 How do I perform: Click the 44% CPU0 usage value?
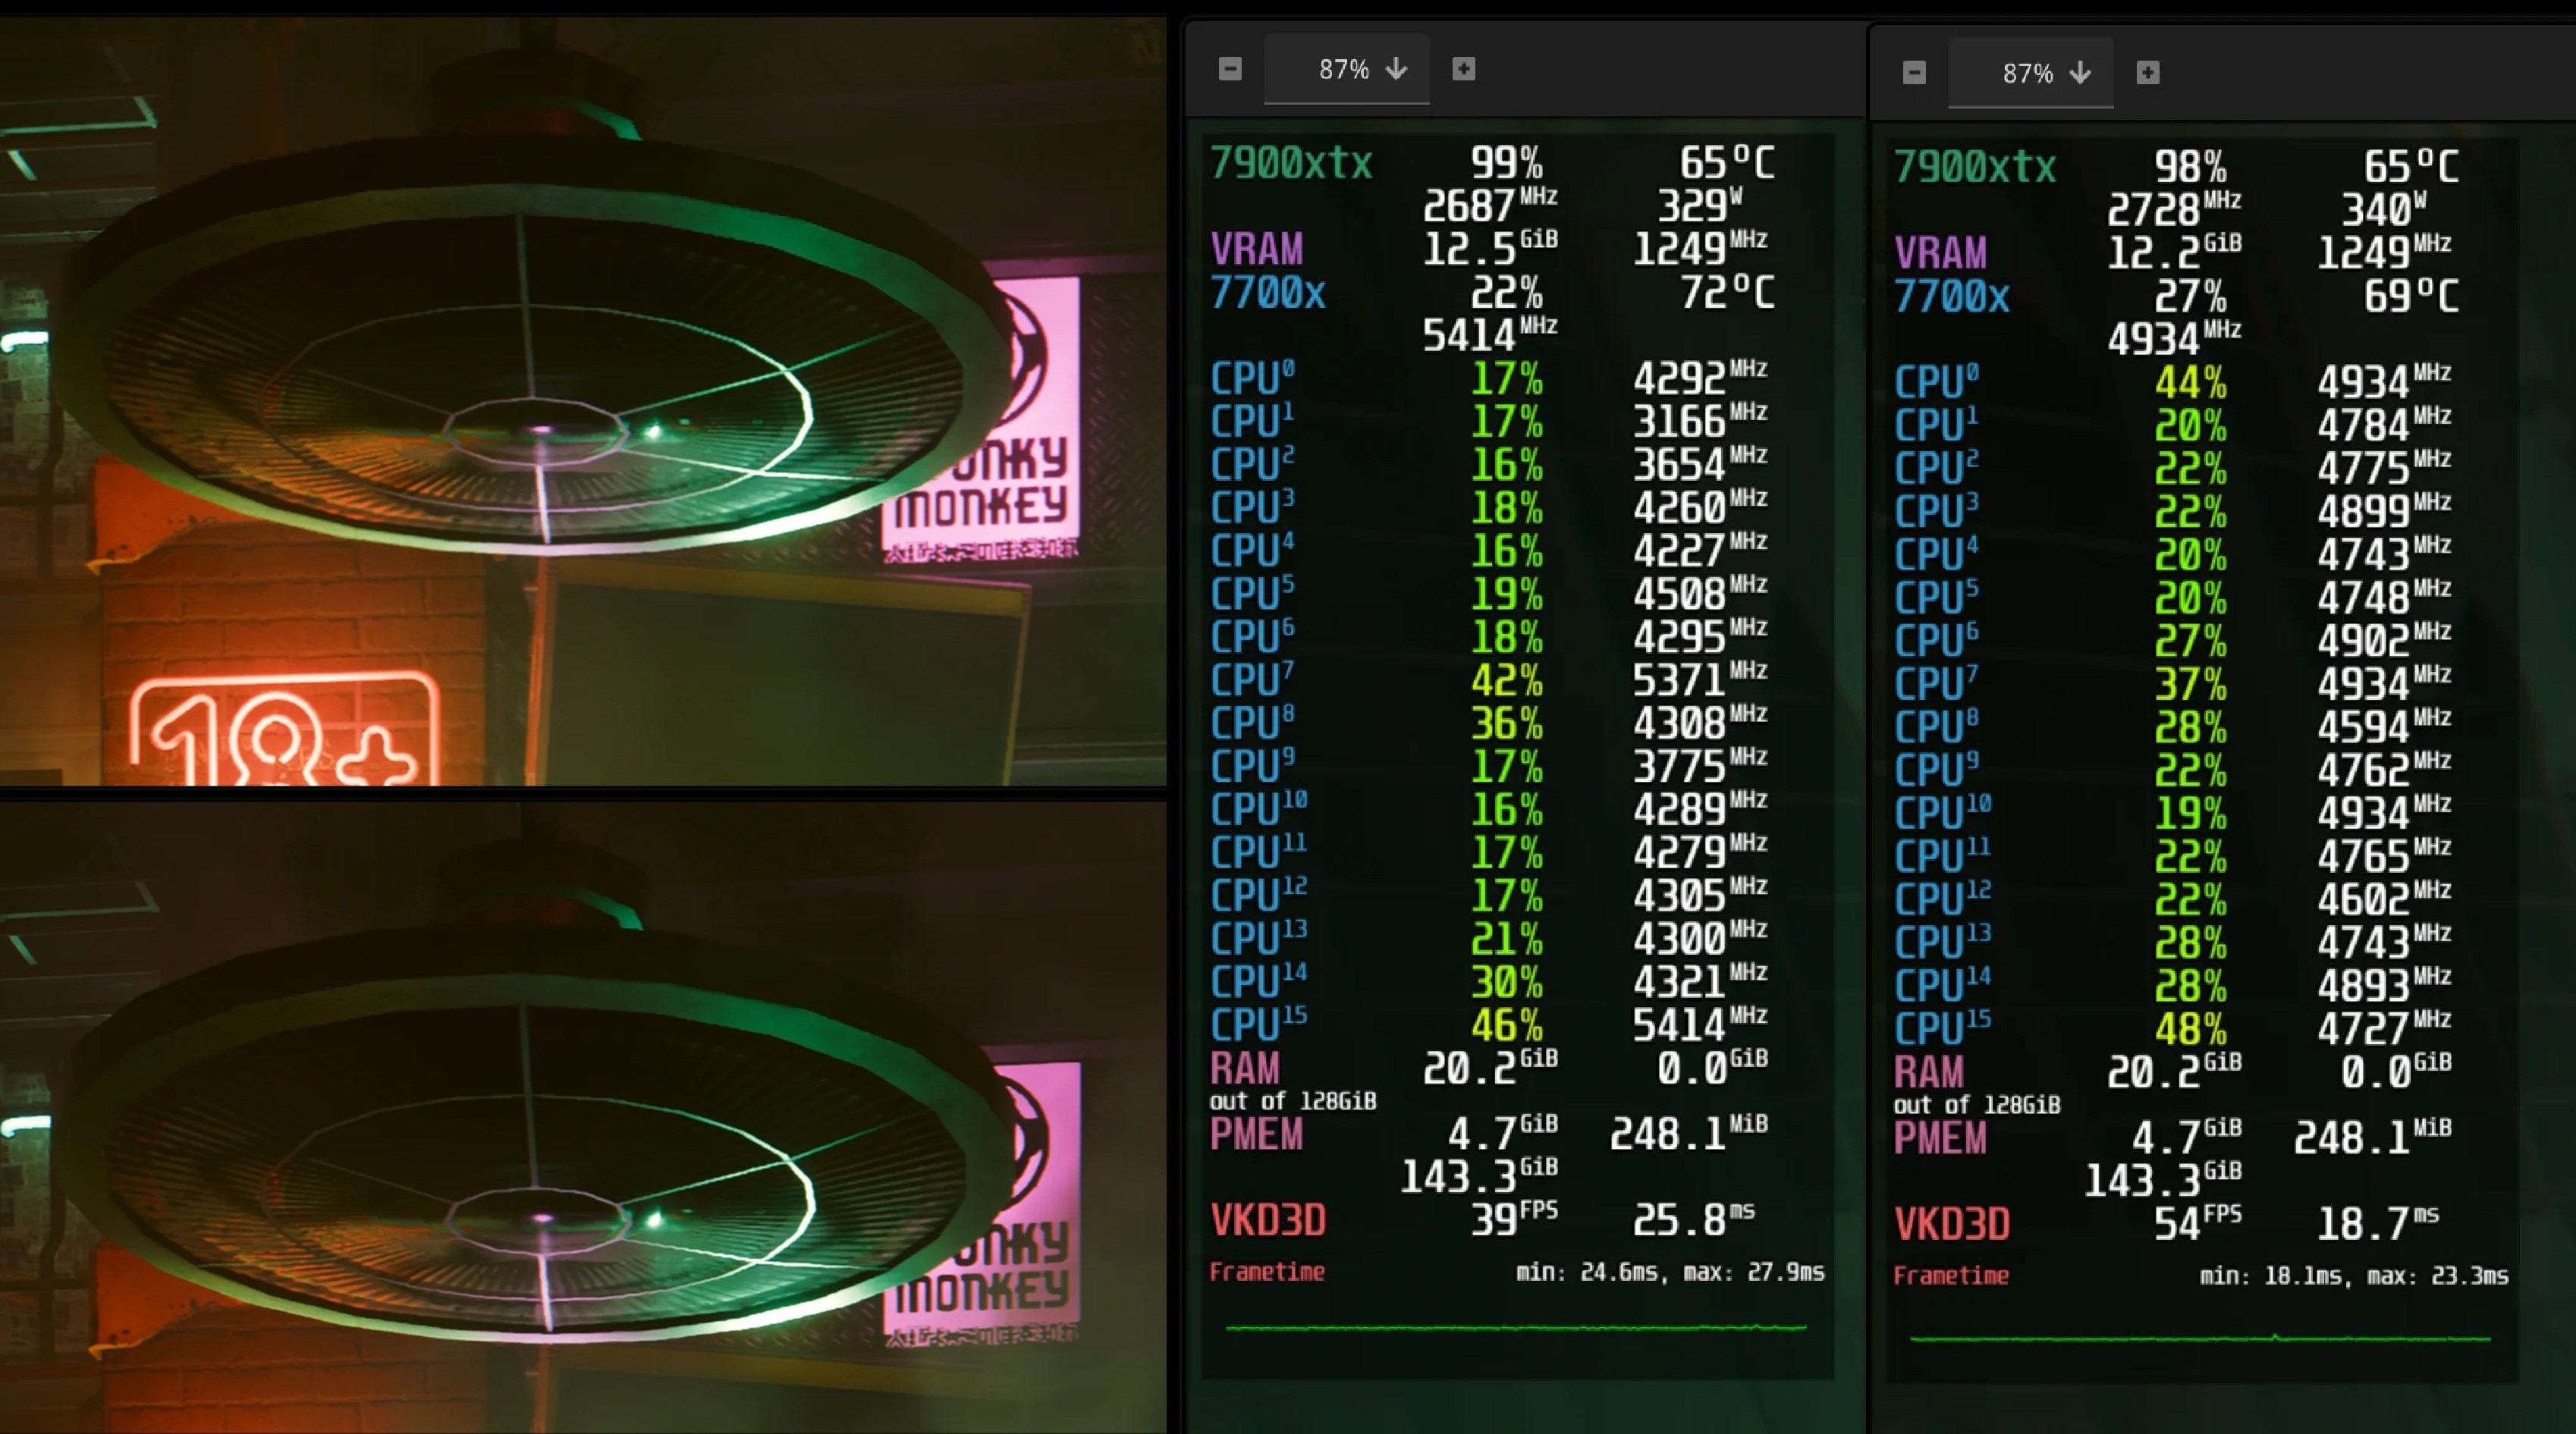pyautogui.click(x=2190, y=383)
